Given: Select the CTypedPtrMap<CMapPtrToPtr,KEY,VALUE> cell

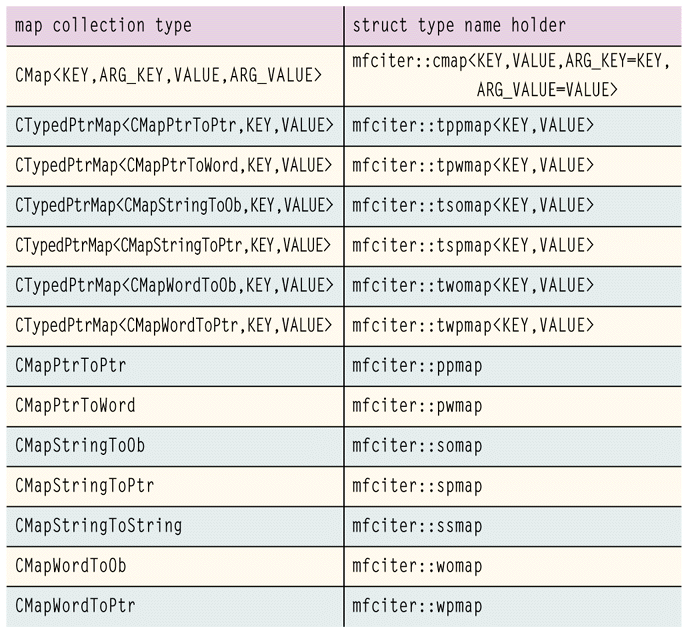Looking at the screenshot, I should [x=174, y=125].
